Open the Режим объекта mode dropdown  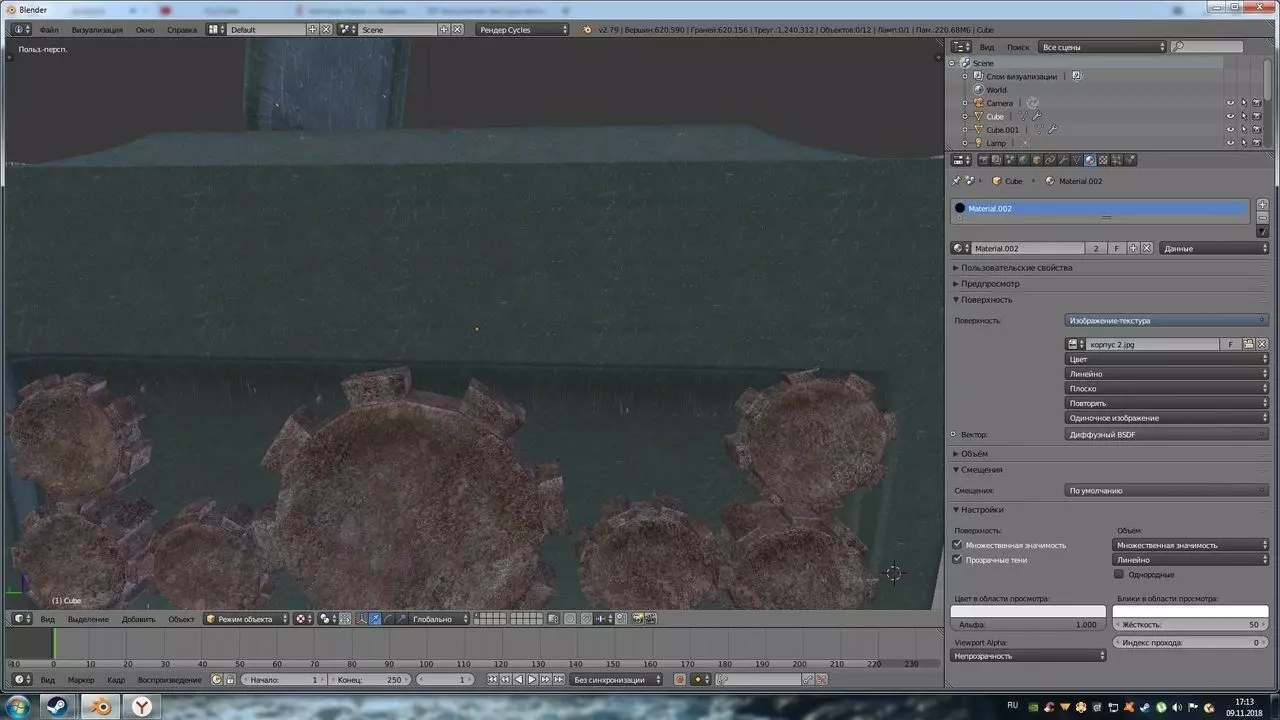tap(246, 619)
